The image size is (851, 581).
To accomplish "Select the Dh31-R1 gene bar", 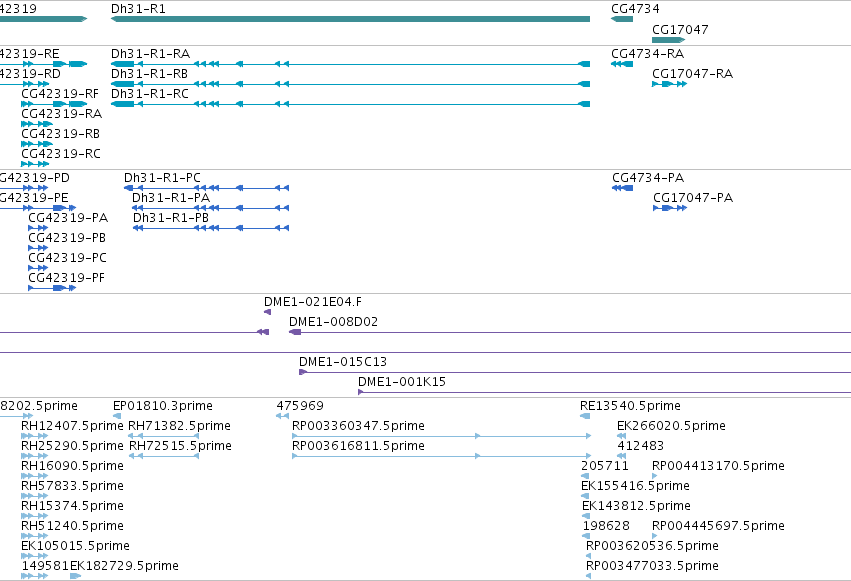I will click(x=350, y=19).
